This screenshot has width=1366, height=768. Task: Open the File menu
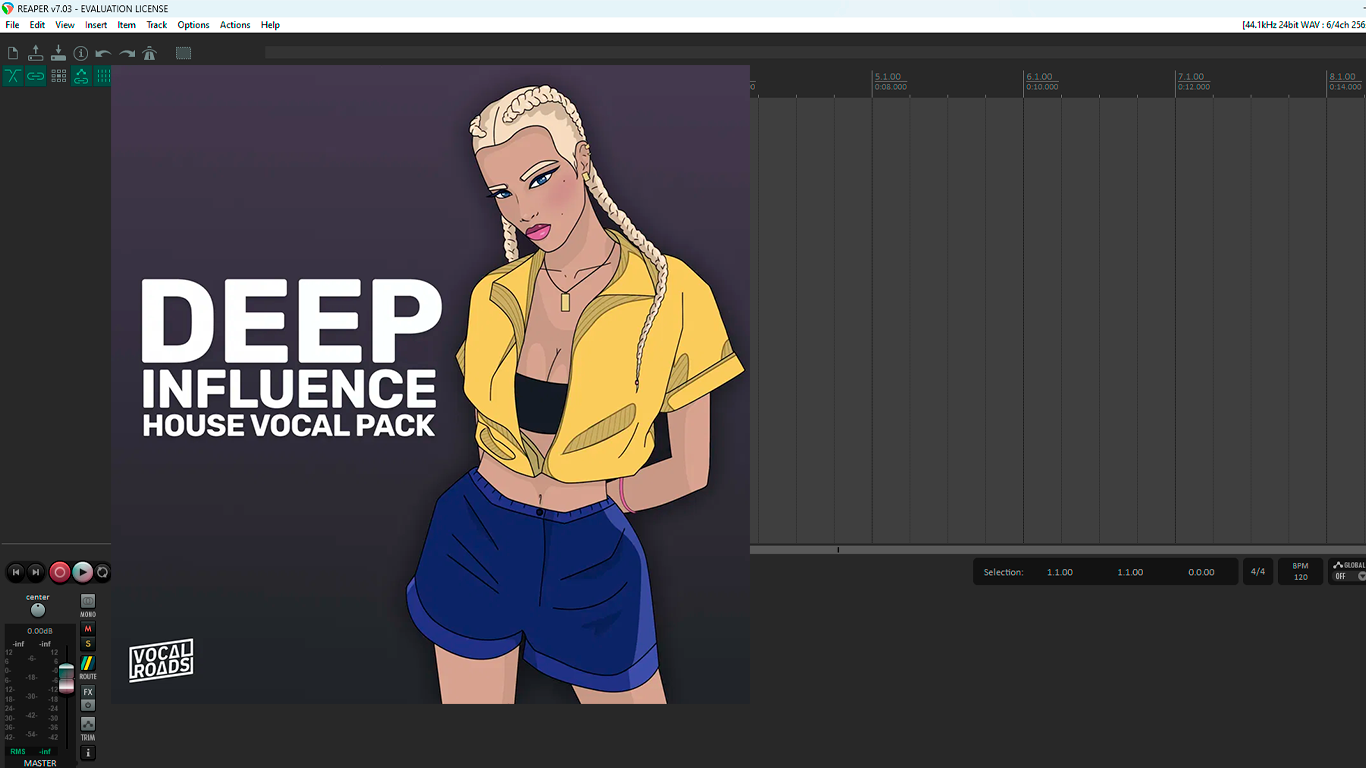click(12, 25)
